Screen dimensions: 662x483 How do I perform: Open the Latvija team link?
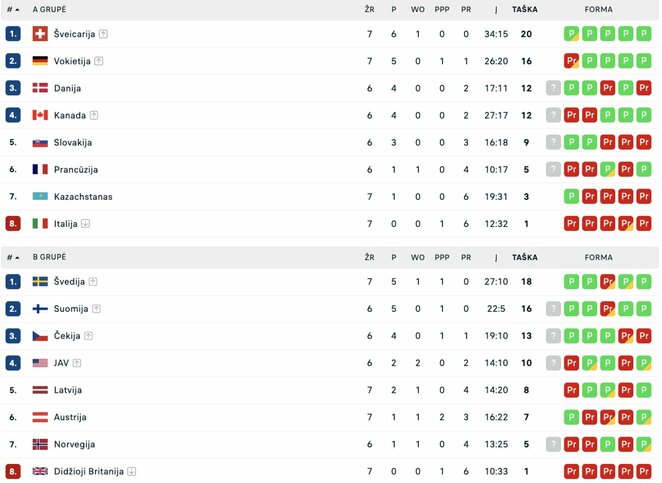(68, 390)
